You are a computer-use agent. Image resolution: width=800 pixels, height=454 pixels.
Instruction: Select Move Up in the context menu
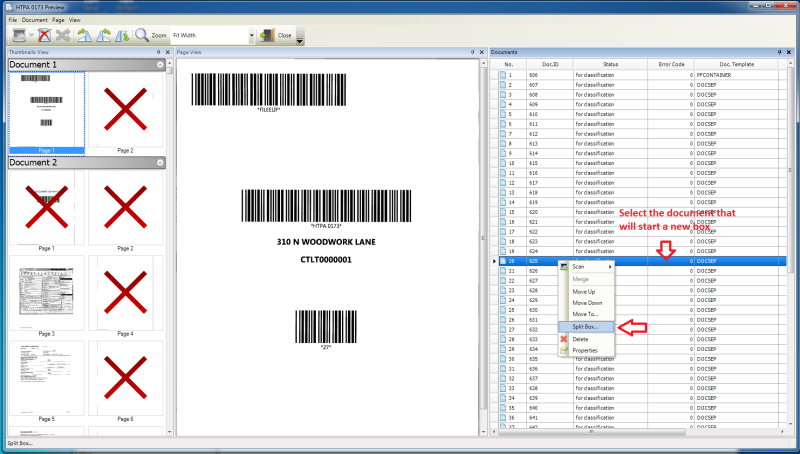point(586,291)
